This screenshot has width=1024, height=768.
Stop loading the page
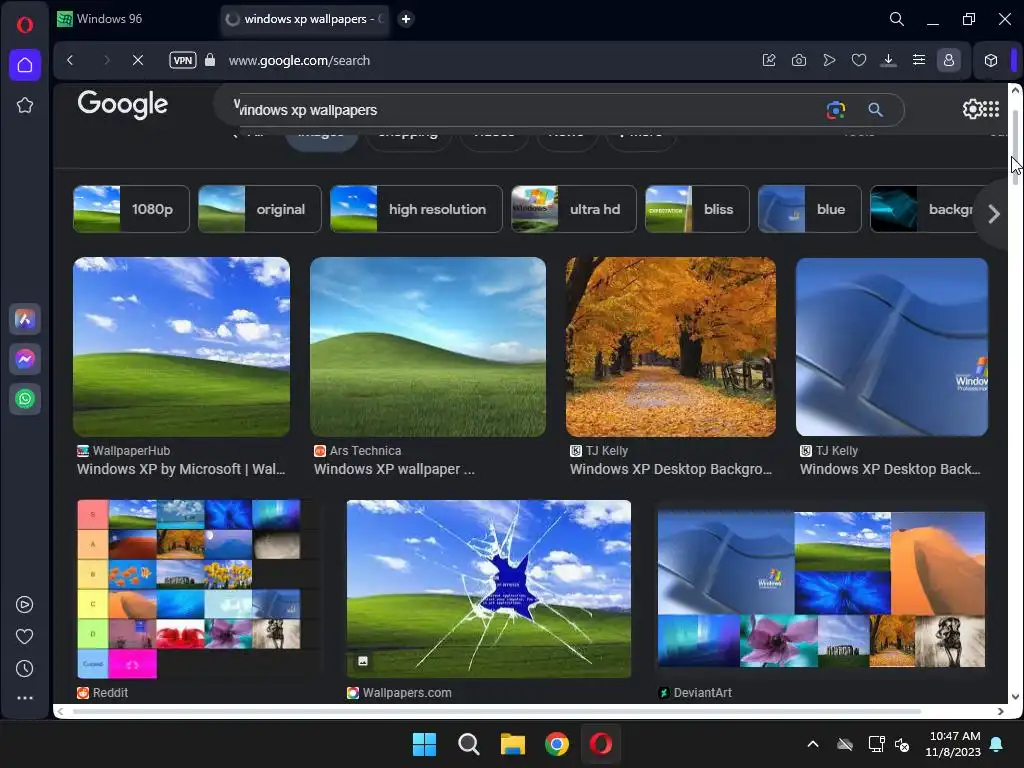(x=138, y=60)
